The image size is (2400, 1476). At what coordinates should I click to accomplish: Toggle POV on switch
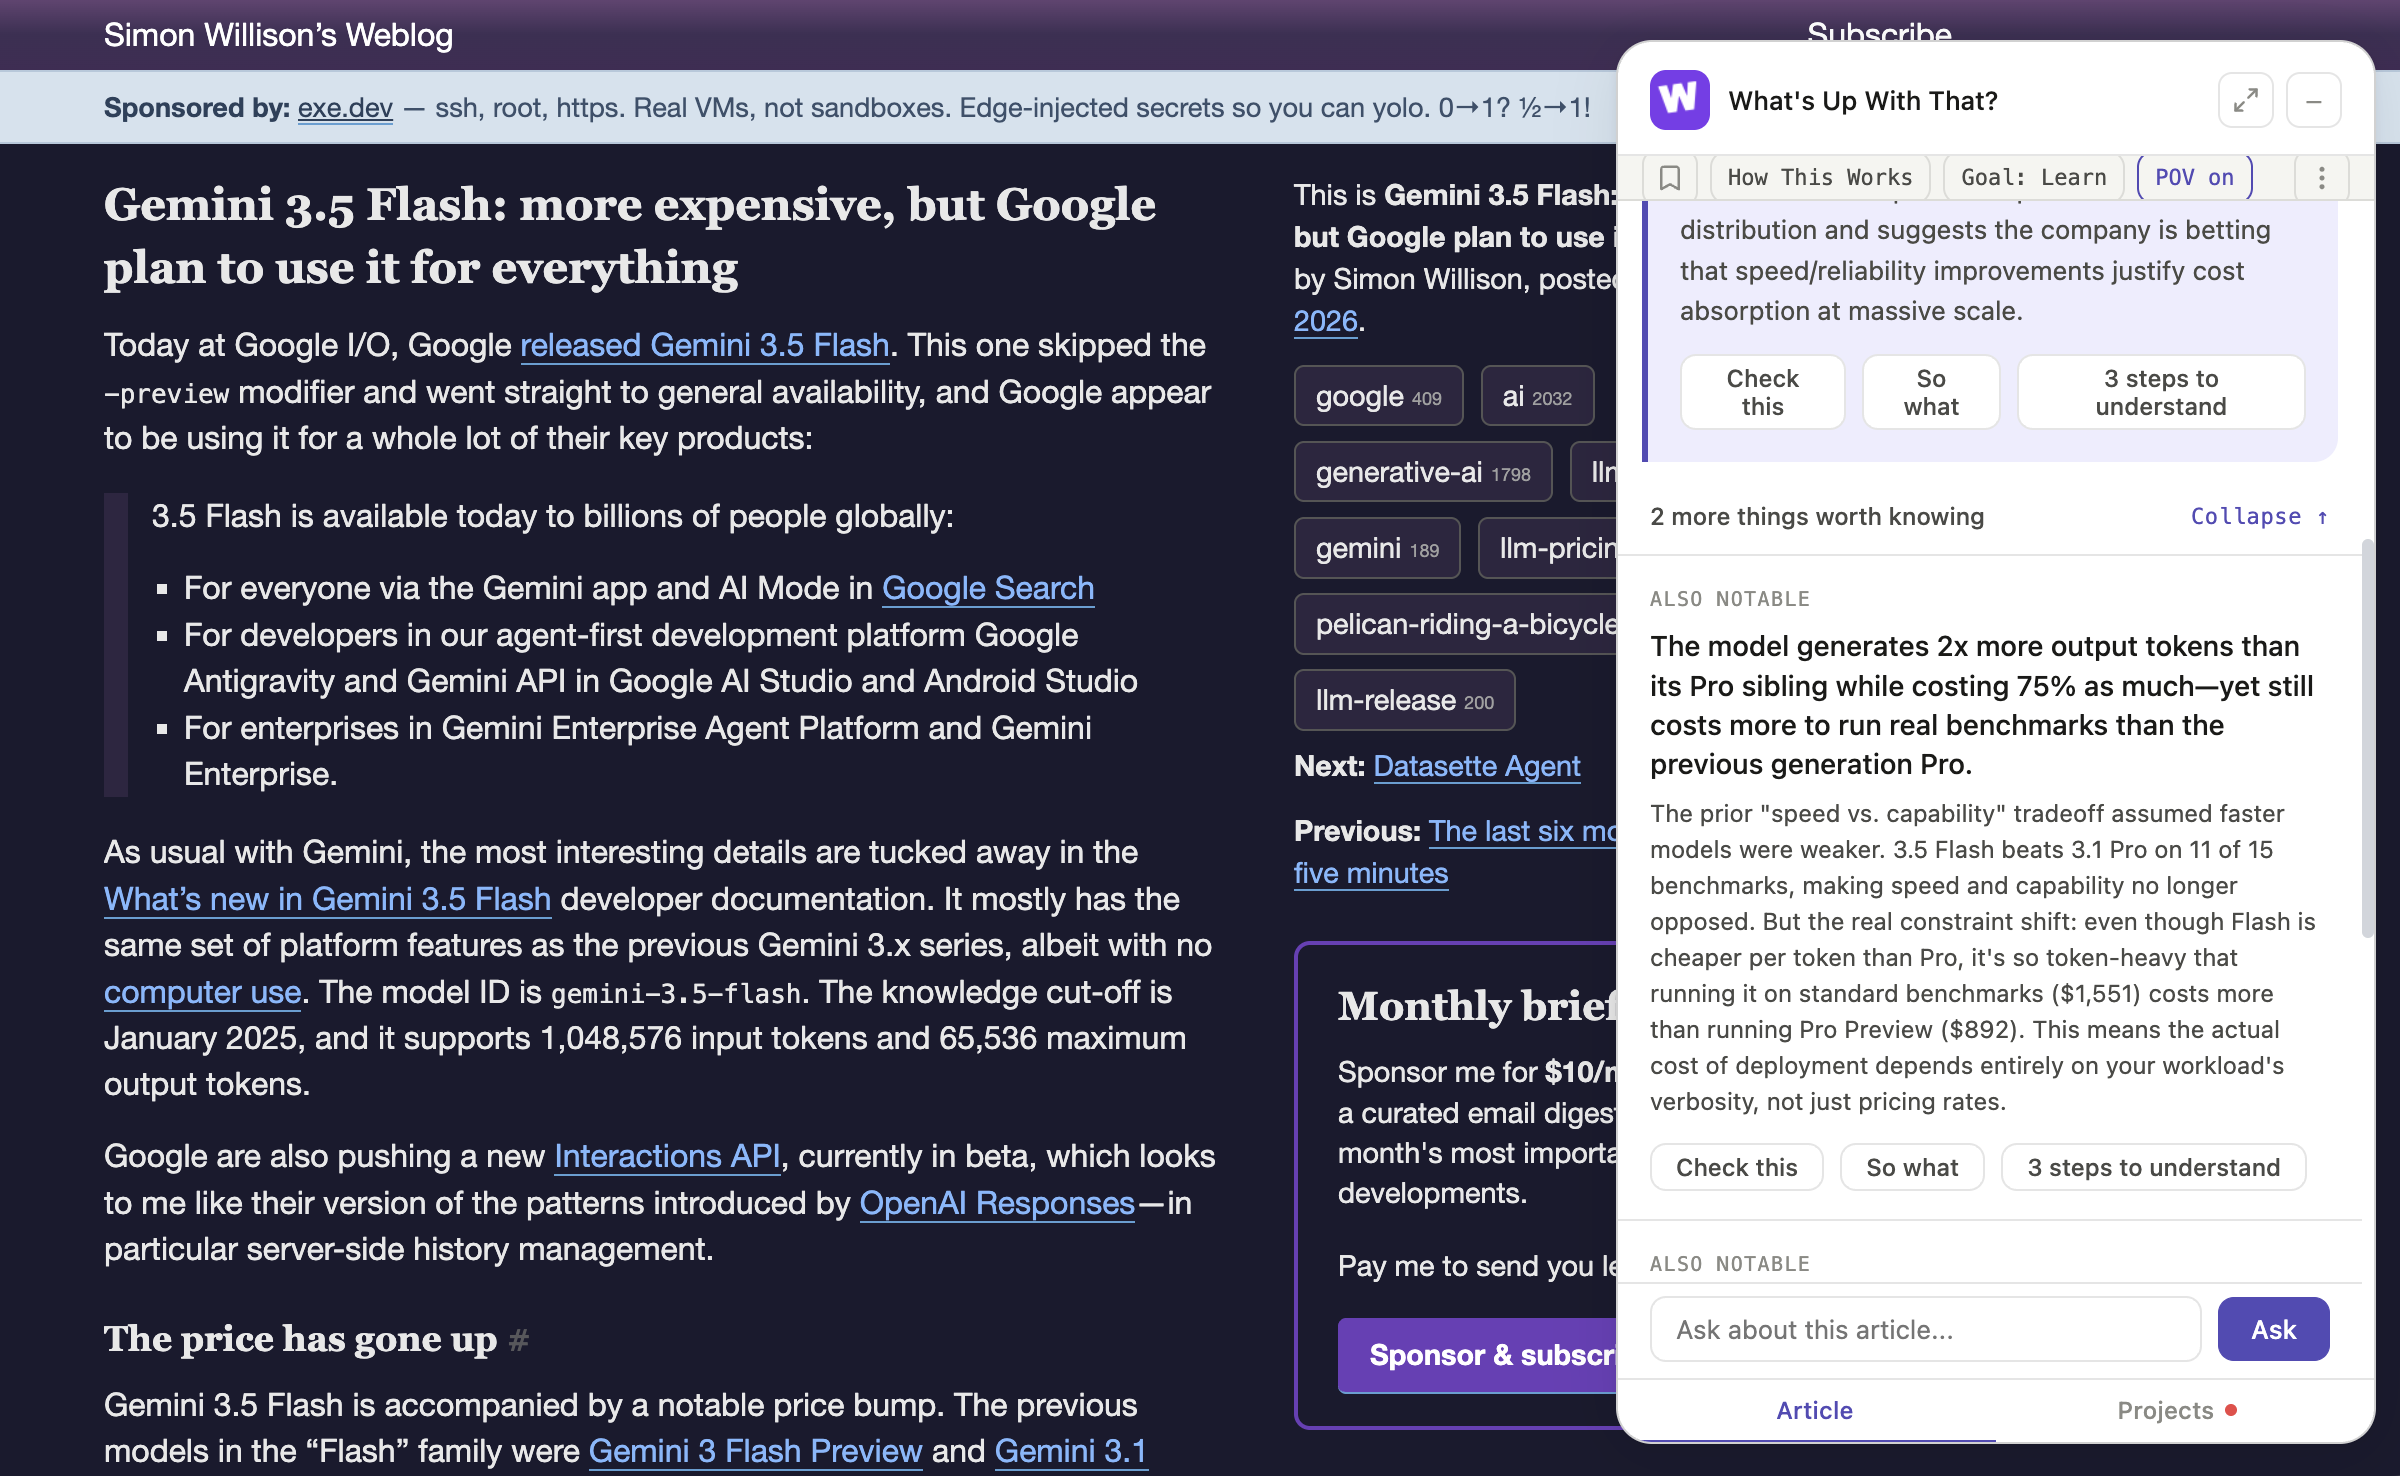pyautogui.click(x=2194, y=178)
